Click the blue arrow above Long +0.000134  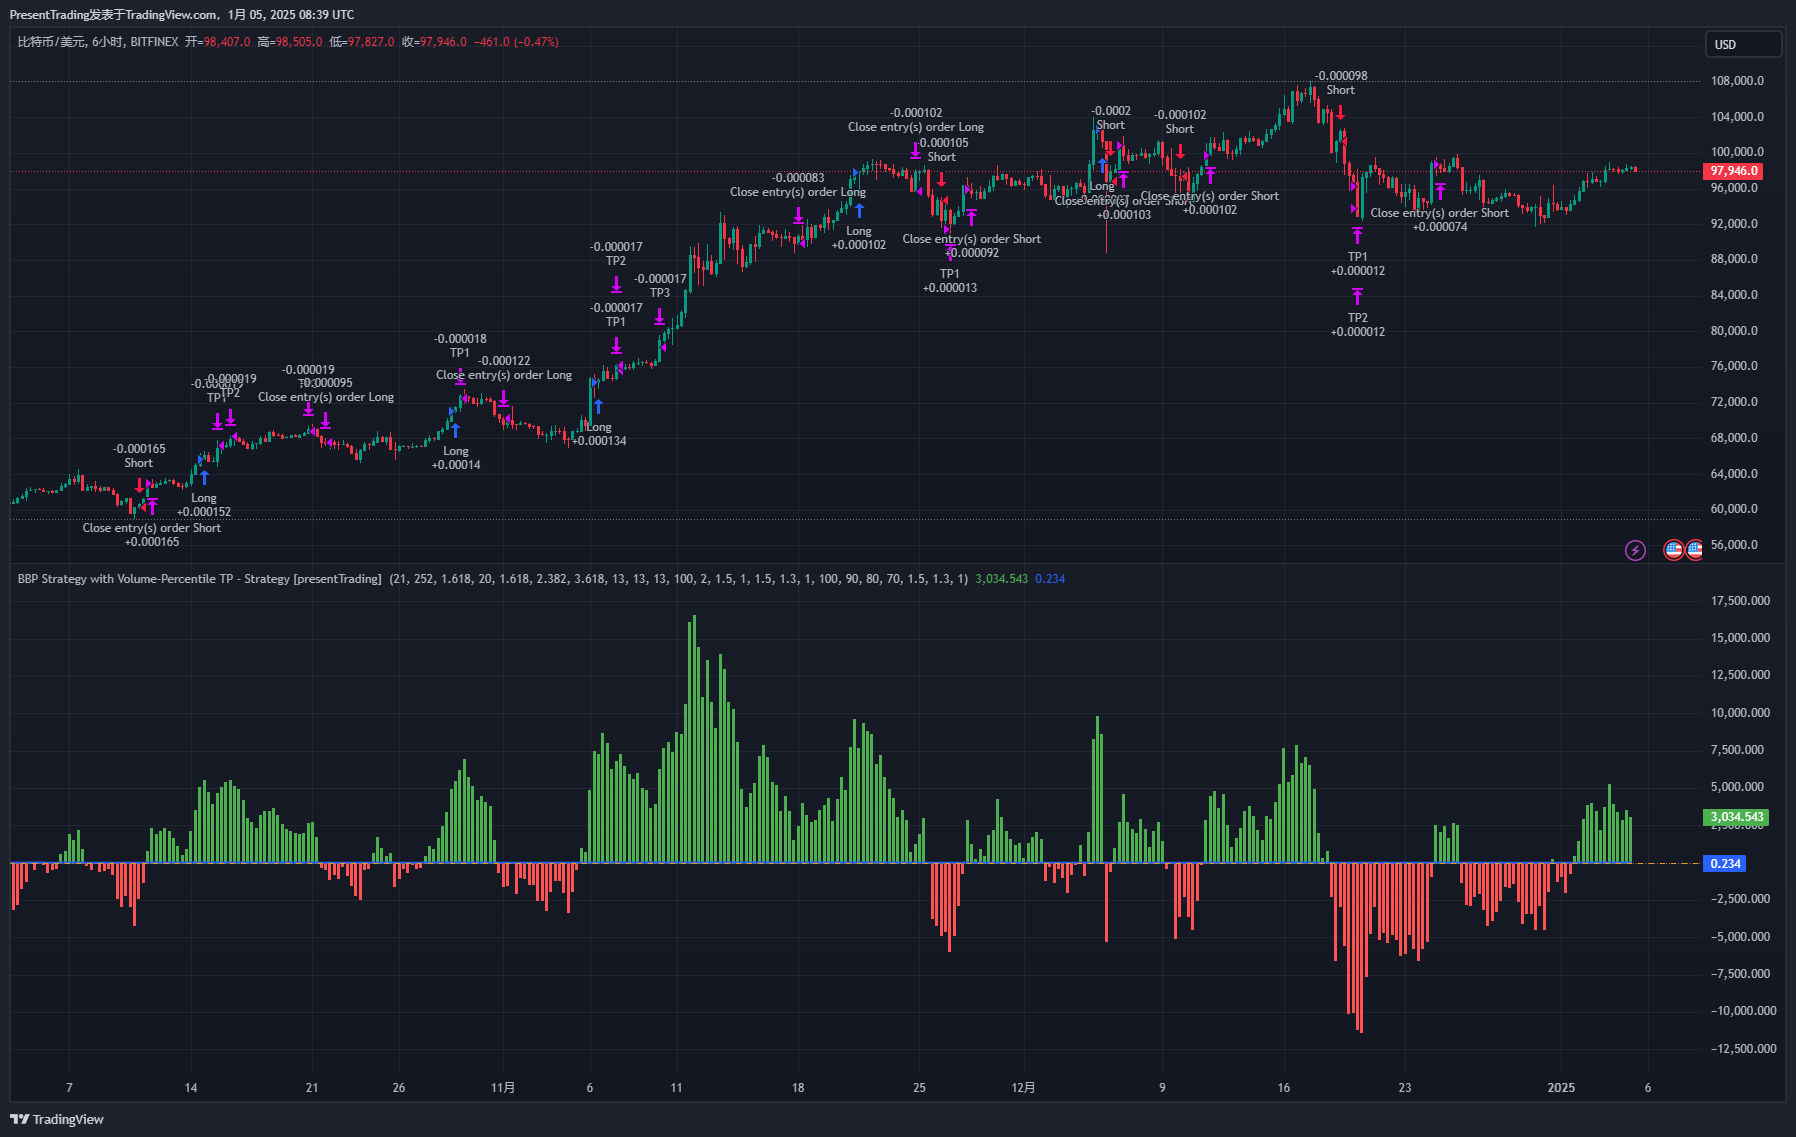pyautogui.click(x=598, y=406)
